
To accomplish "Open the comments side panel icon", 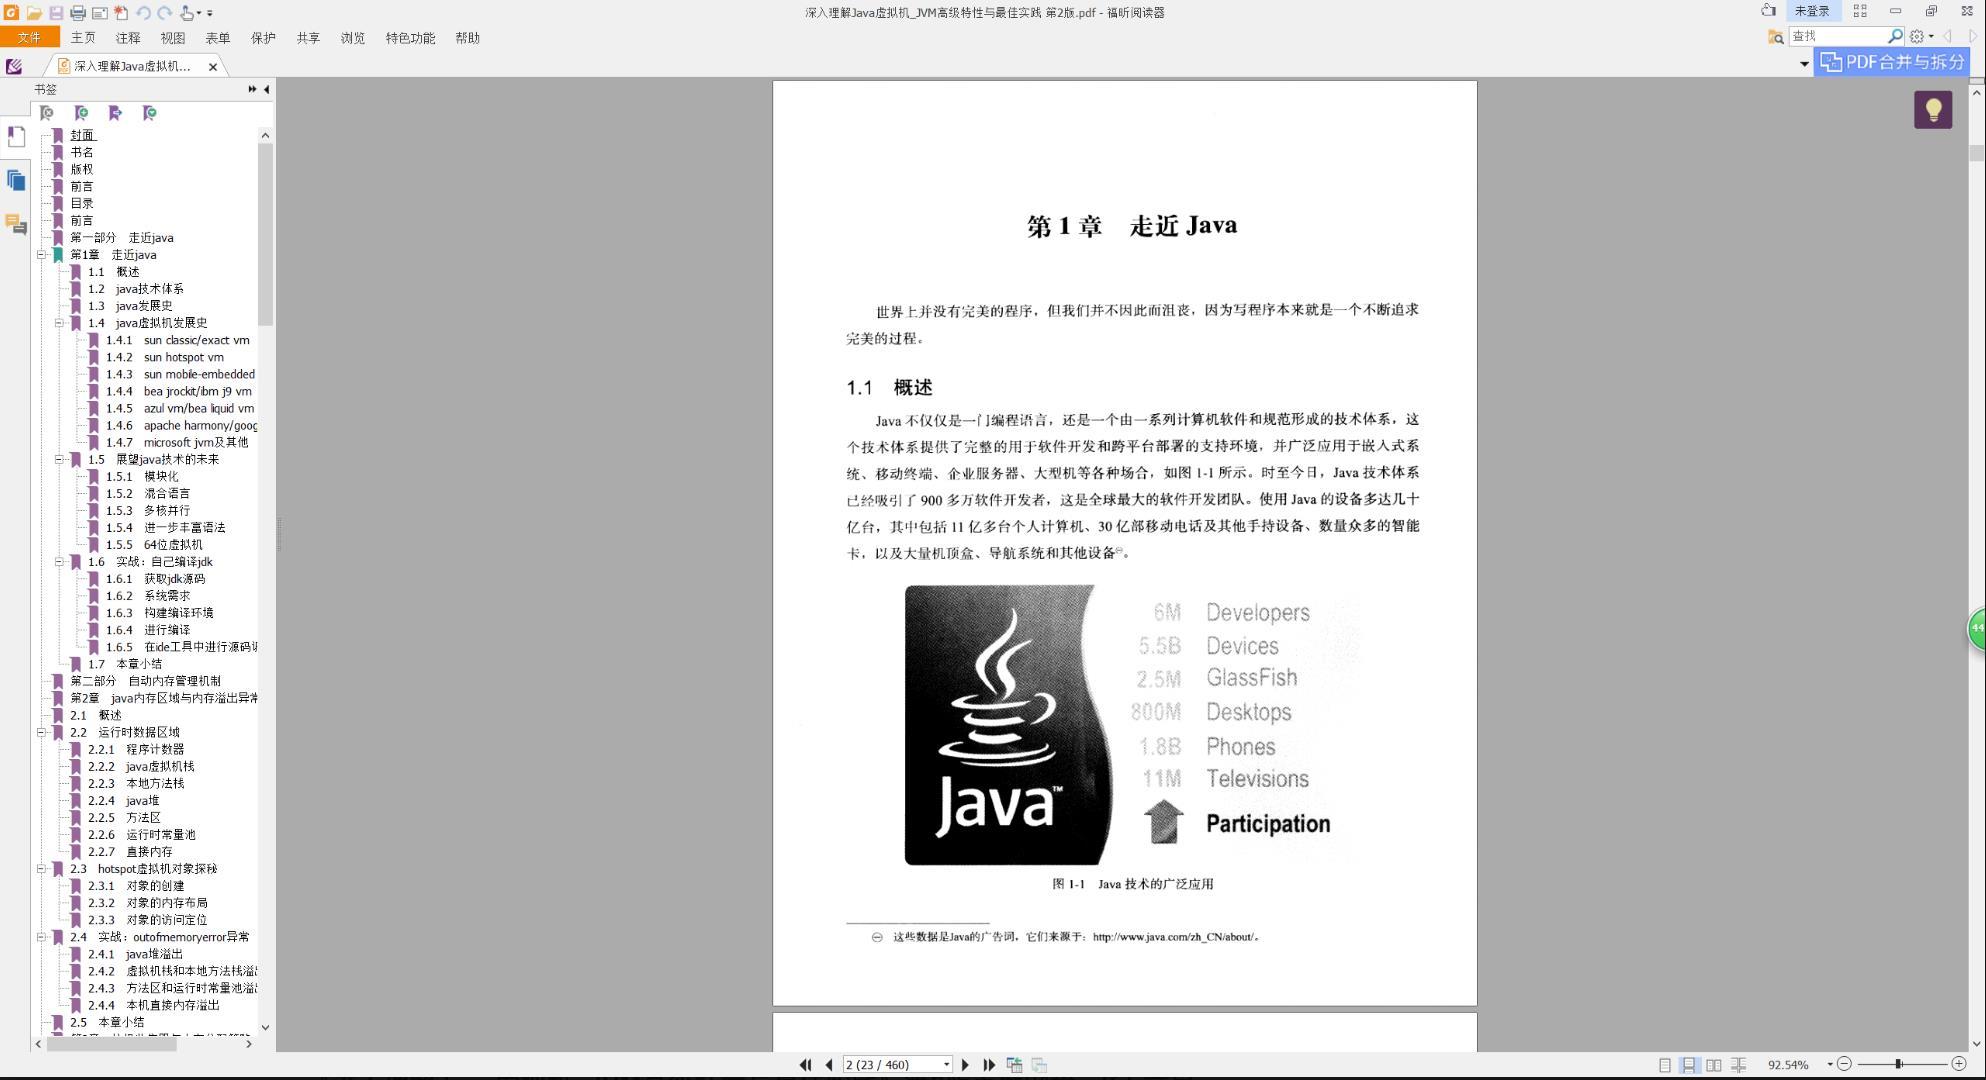I will tap(16, 224).
